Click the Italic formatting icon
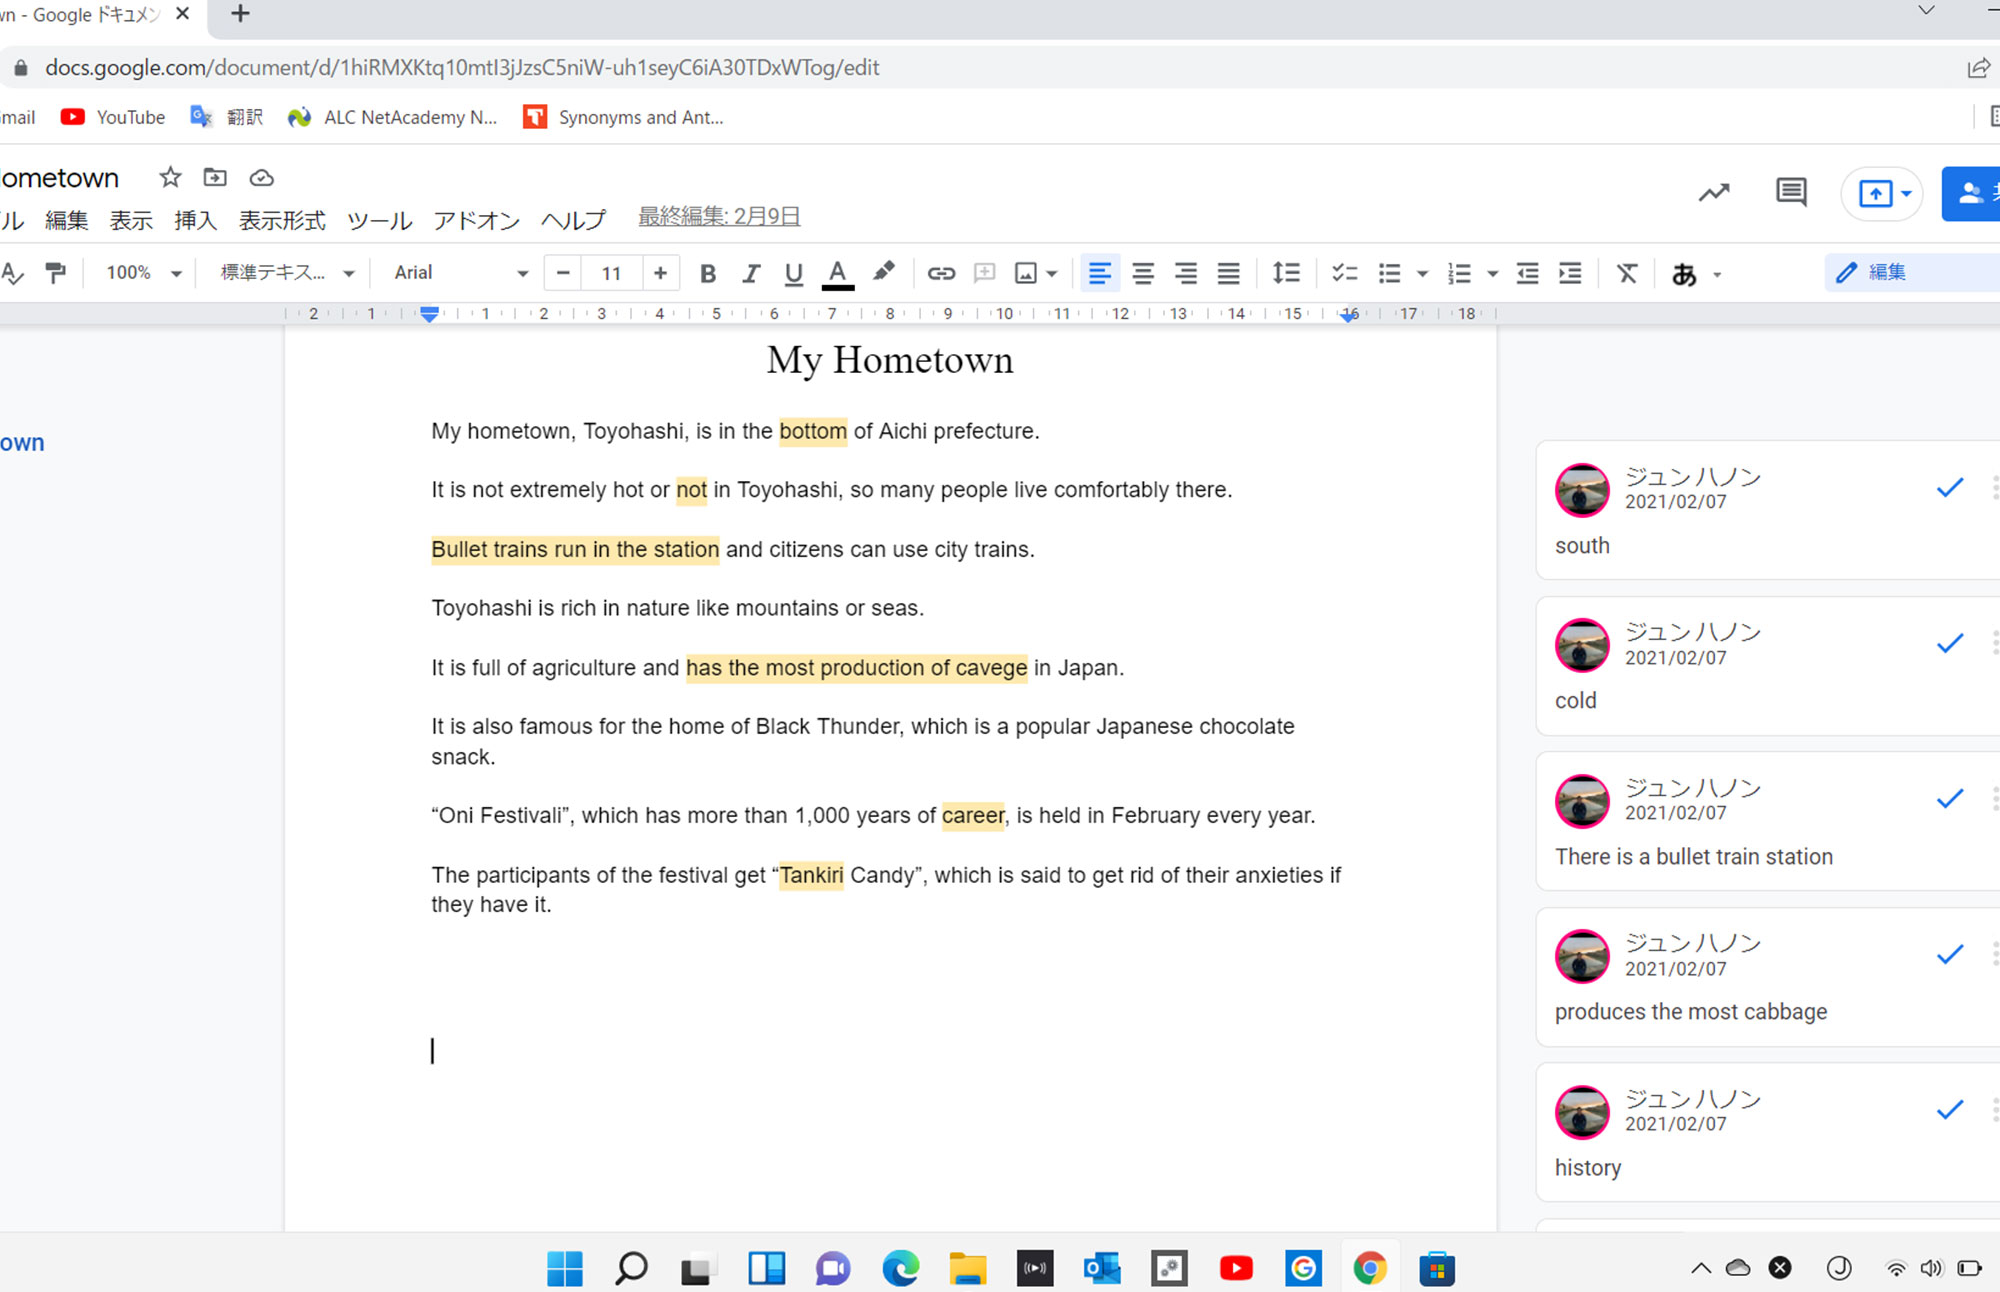2000x1292 pixels. (749, 273)
